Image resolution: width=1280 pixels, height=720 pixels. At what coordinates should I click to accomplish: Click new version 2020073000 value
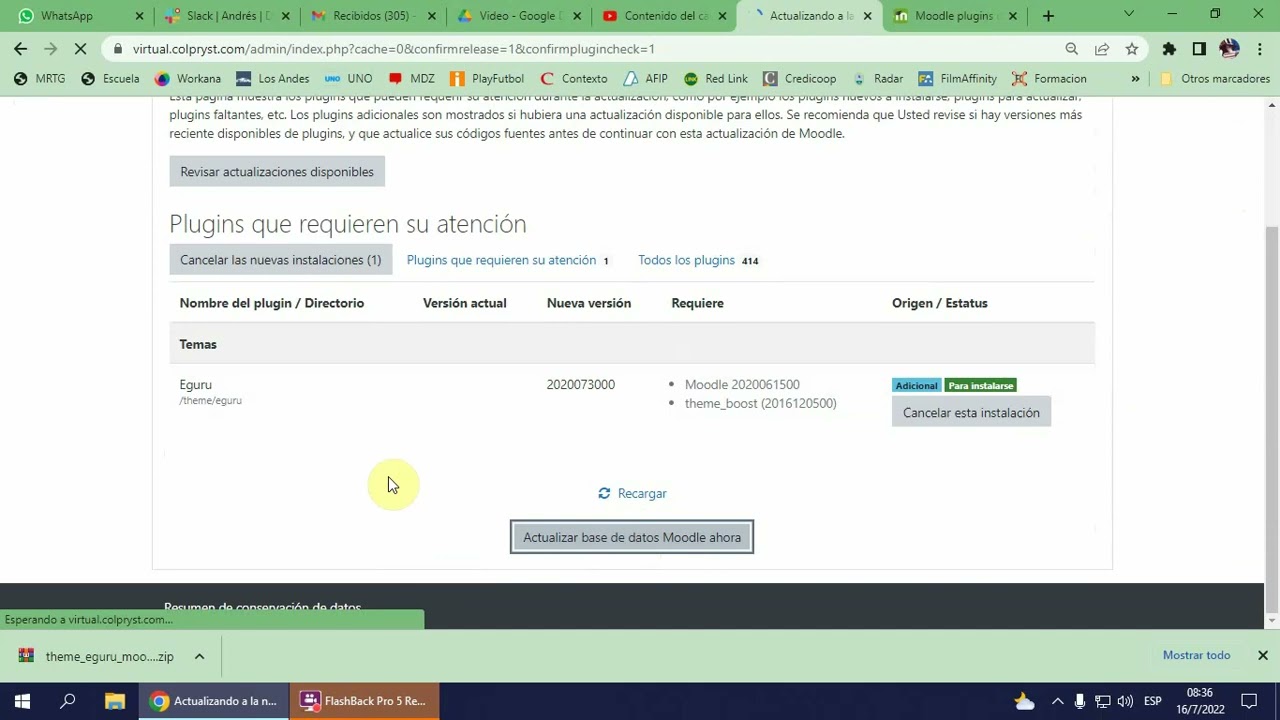point(580,384)
